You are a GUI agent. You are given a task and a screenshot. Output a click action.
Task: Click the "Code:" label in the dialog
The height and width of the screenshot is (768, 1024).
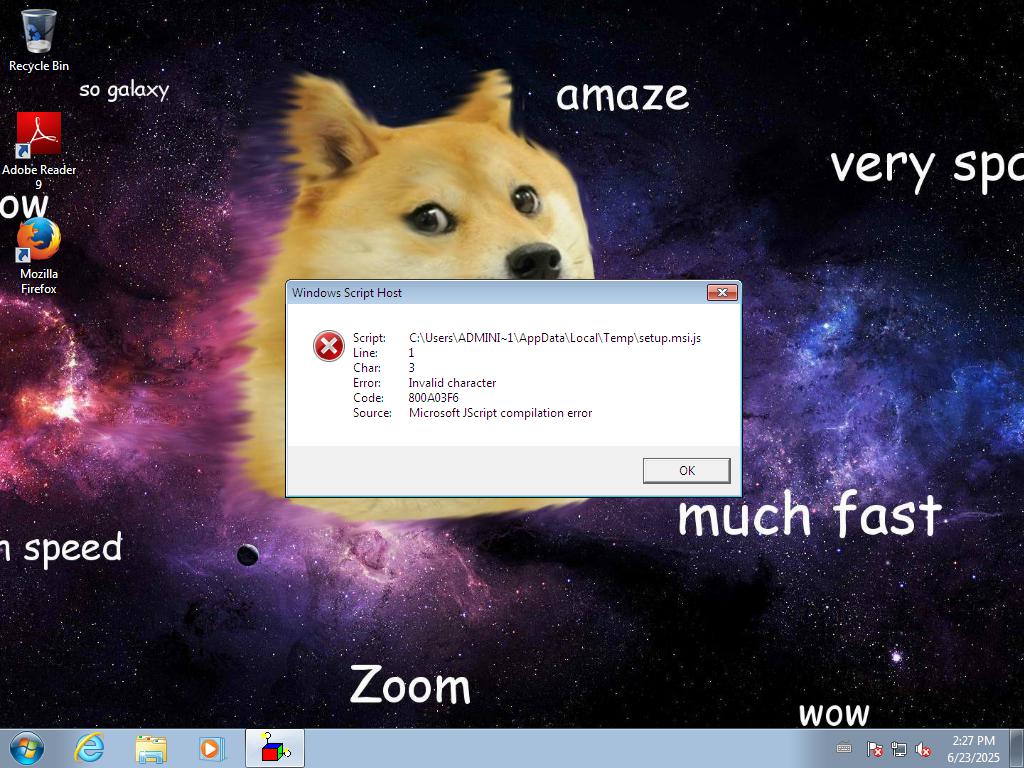pos(368,398)
